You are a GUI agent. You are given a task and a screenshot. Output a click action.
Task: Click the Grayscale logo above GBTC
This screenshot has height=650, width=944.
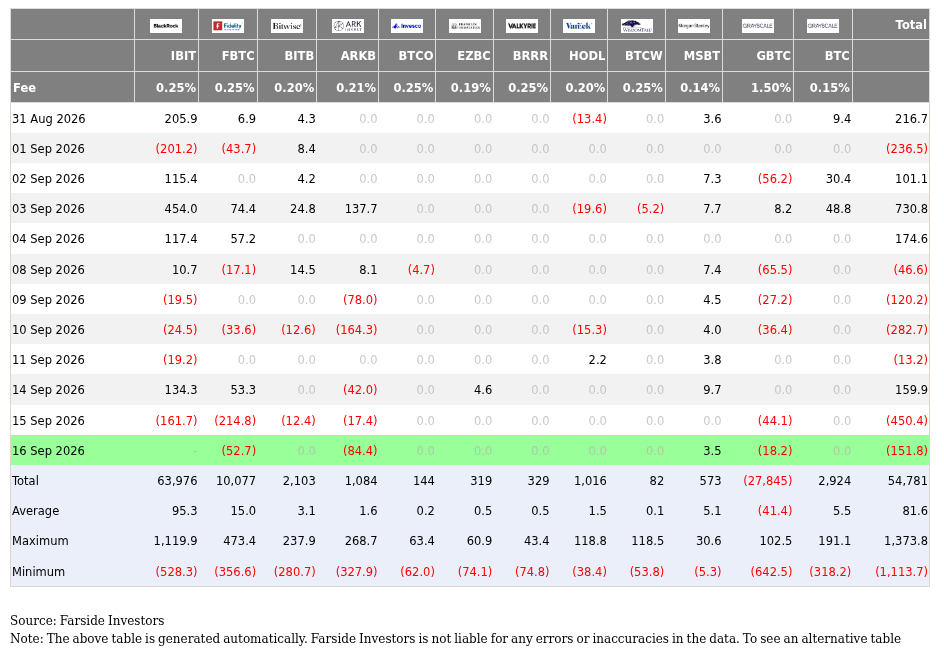757,26
